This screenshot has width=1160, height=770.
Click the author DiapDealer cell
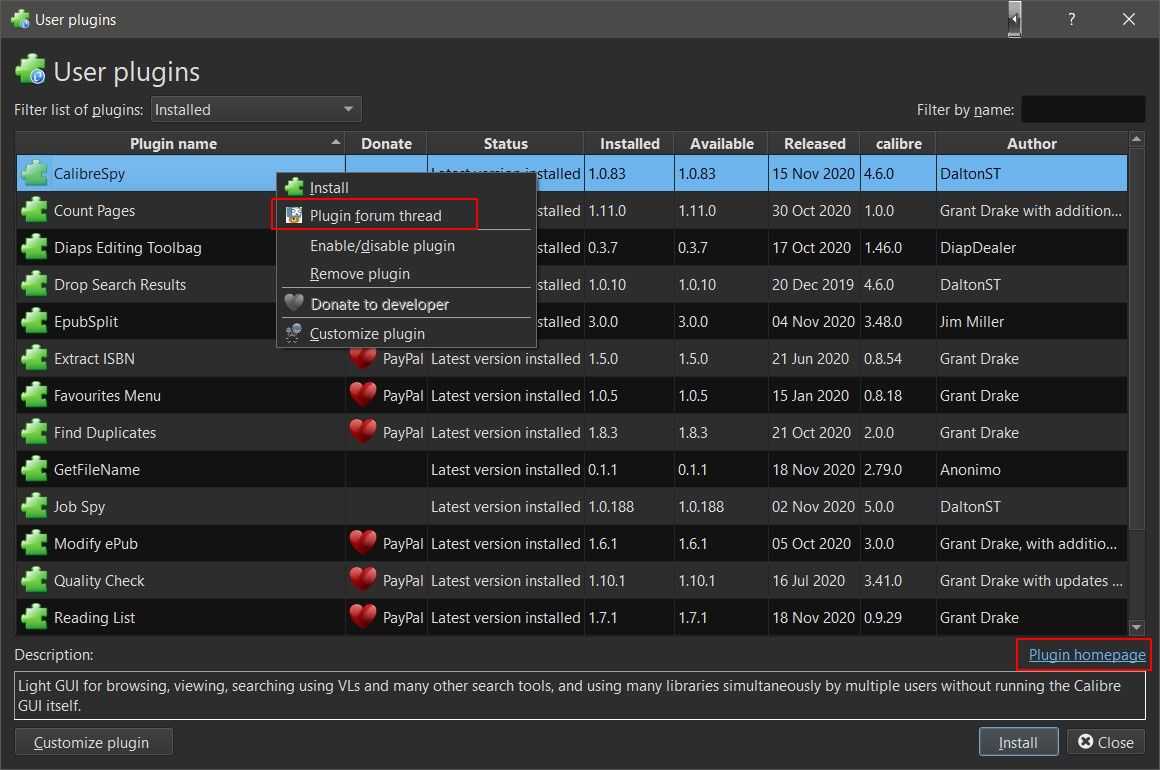977,248
